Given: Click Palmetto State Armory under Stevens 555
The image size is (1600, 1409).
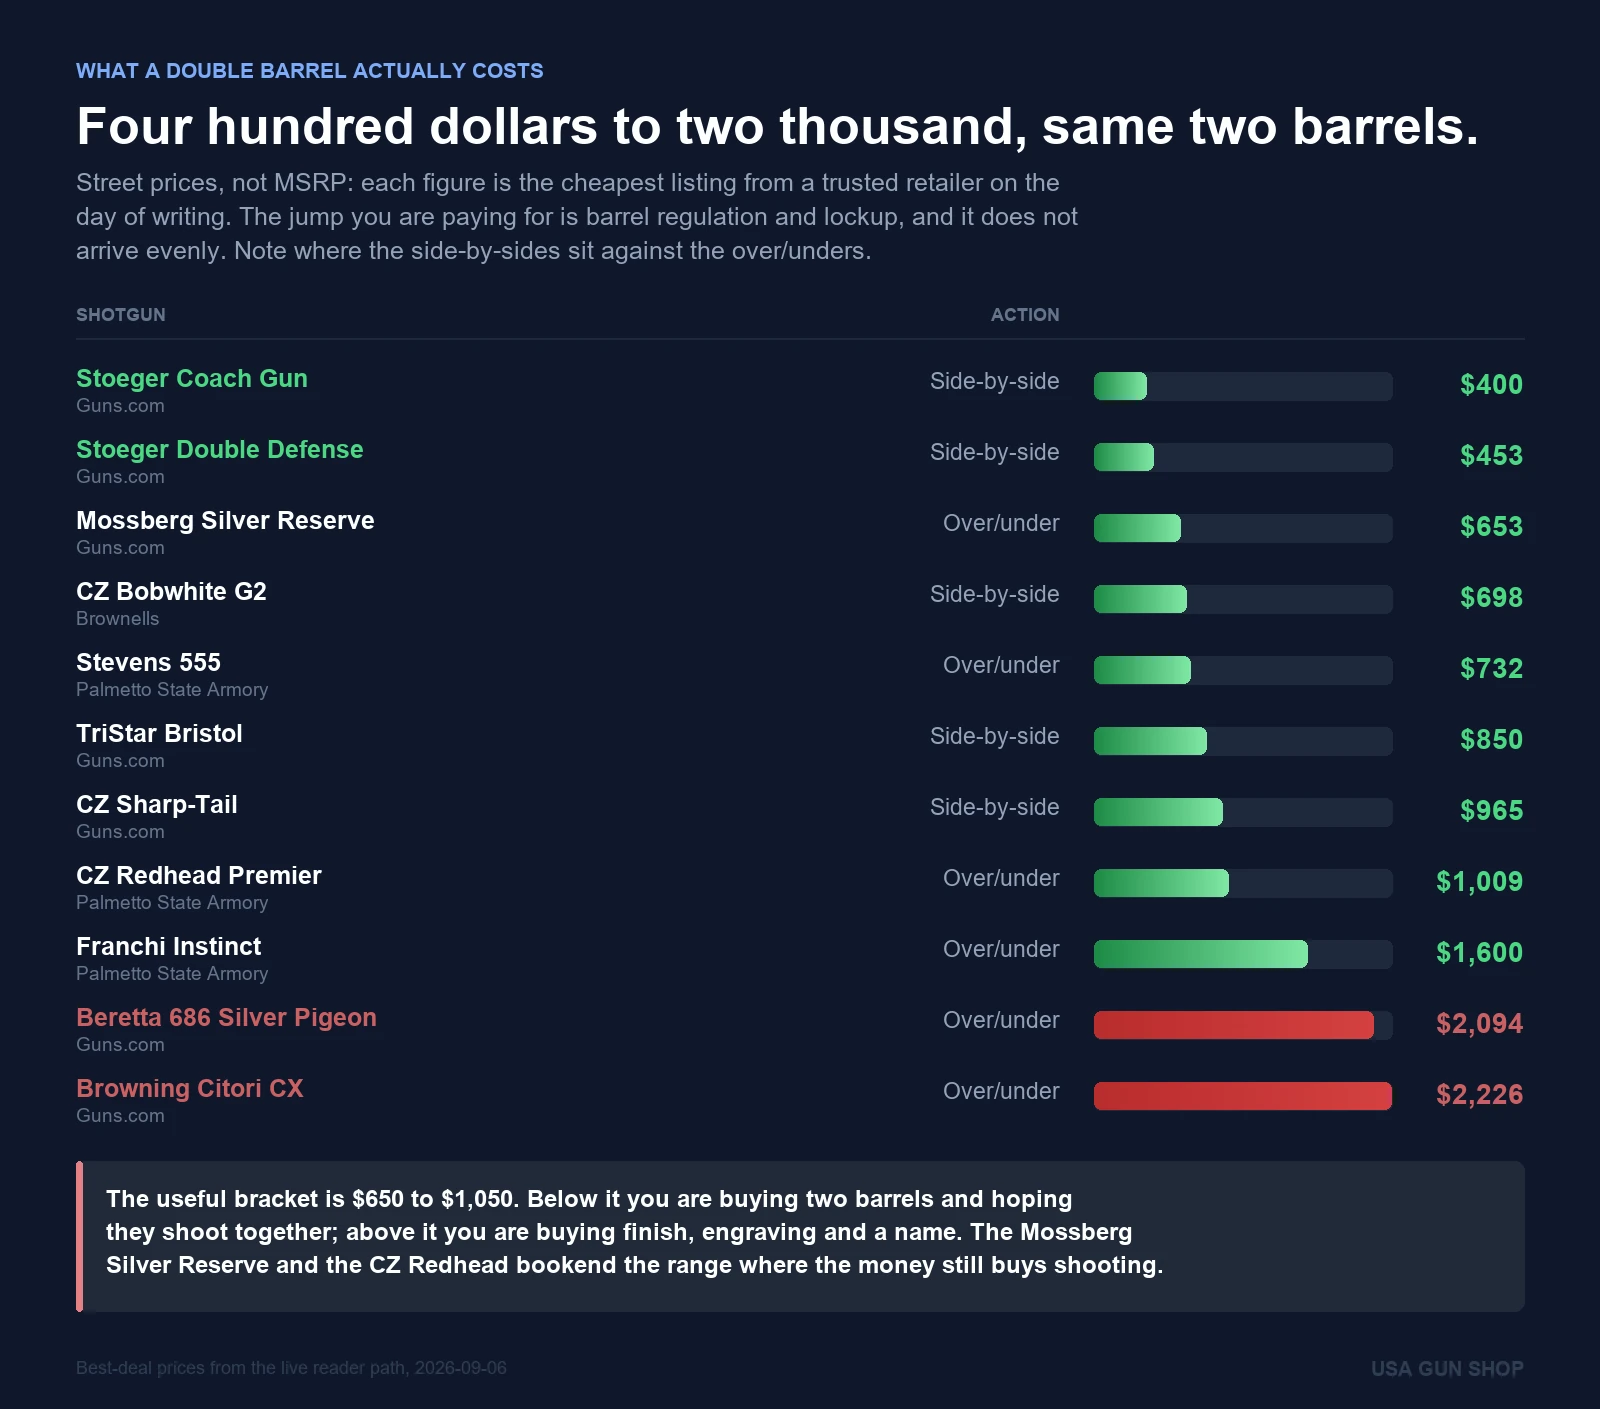Looking at the screenshot, I should [172, 690].
